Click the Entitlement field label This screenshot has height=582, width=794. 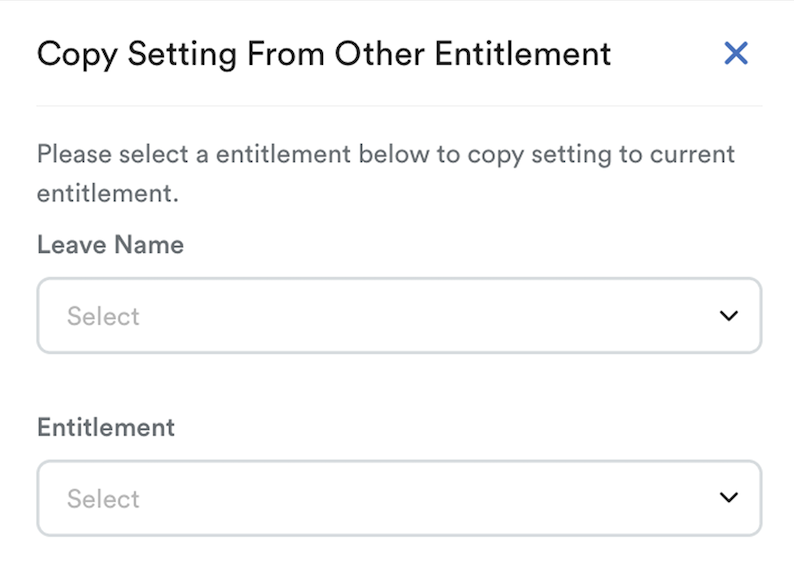click(x=106, y=427)
